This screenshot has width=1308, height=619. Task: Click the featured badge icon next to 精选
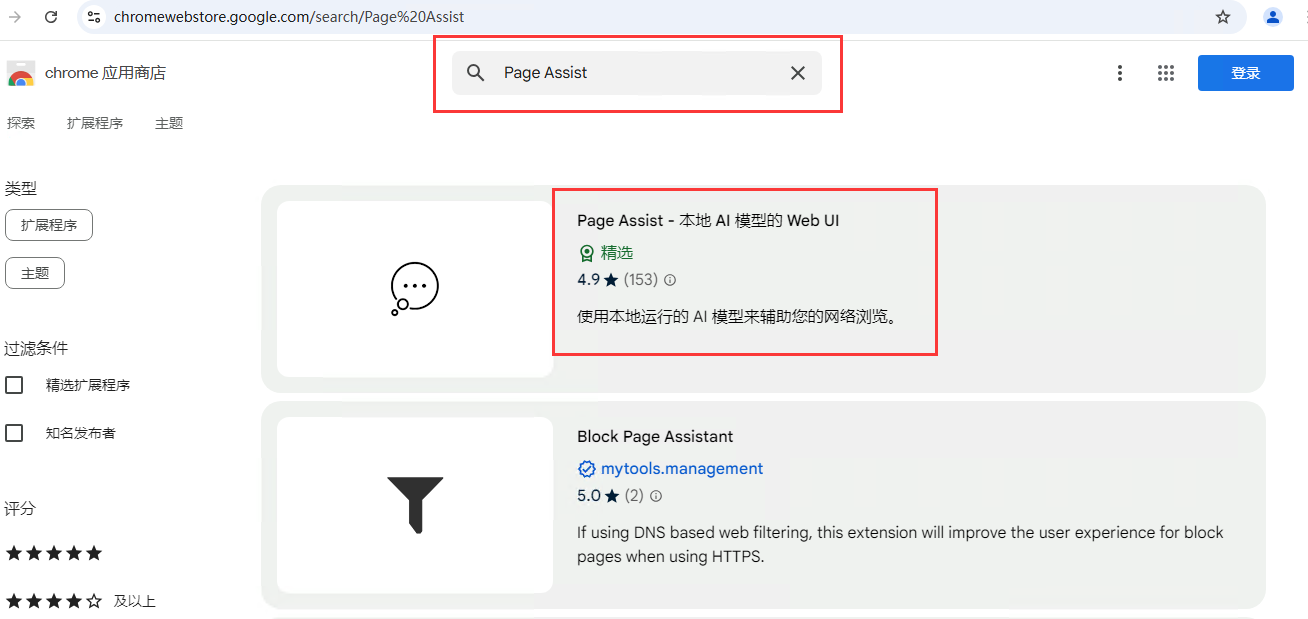(x=587, y=253)
